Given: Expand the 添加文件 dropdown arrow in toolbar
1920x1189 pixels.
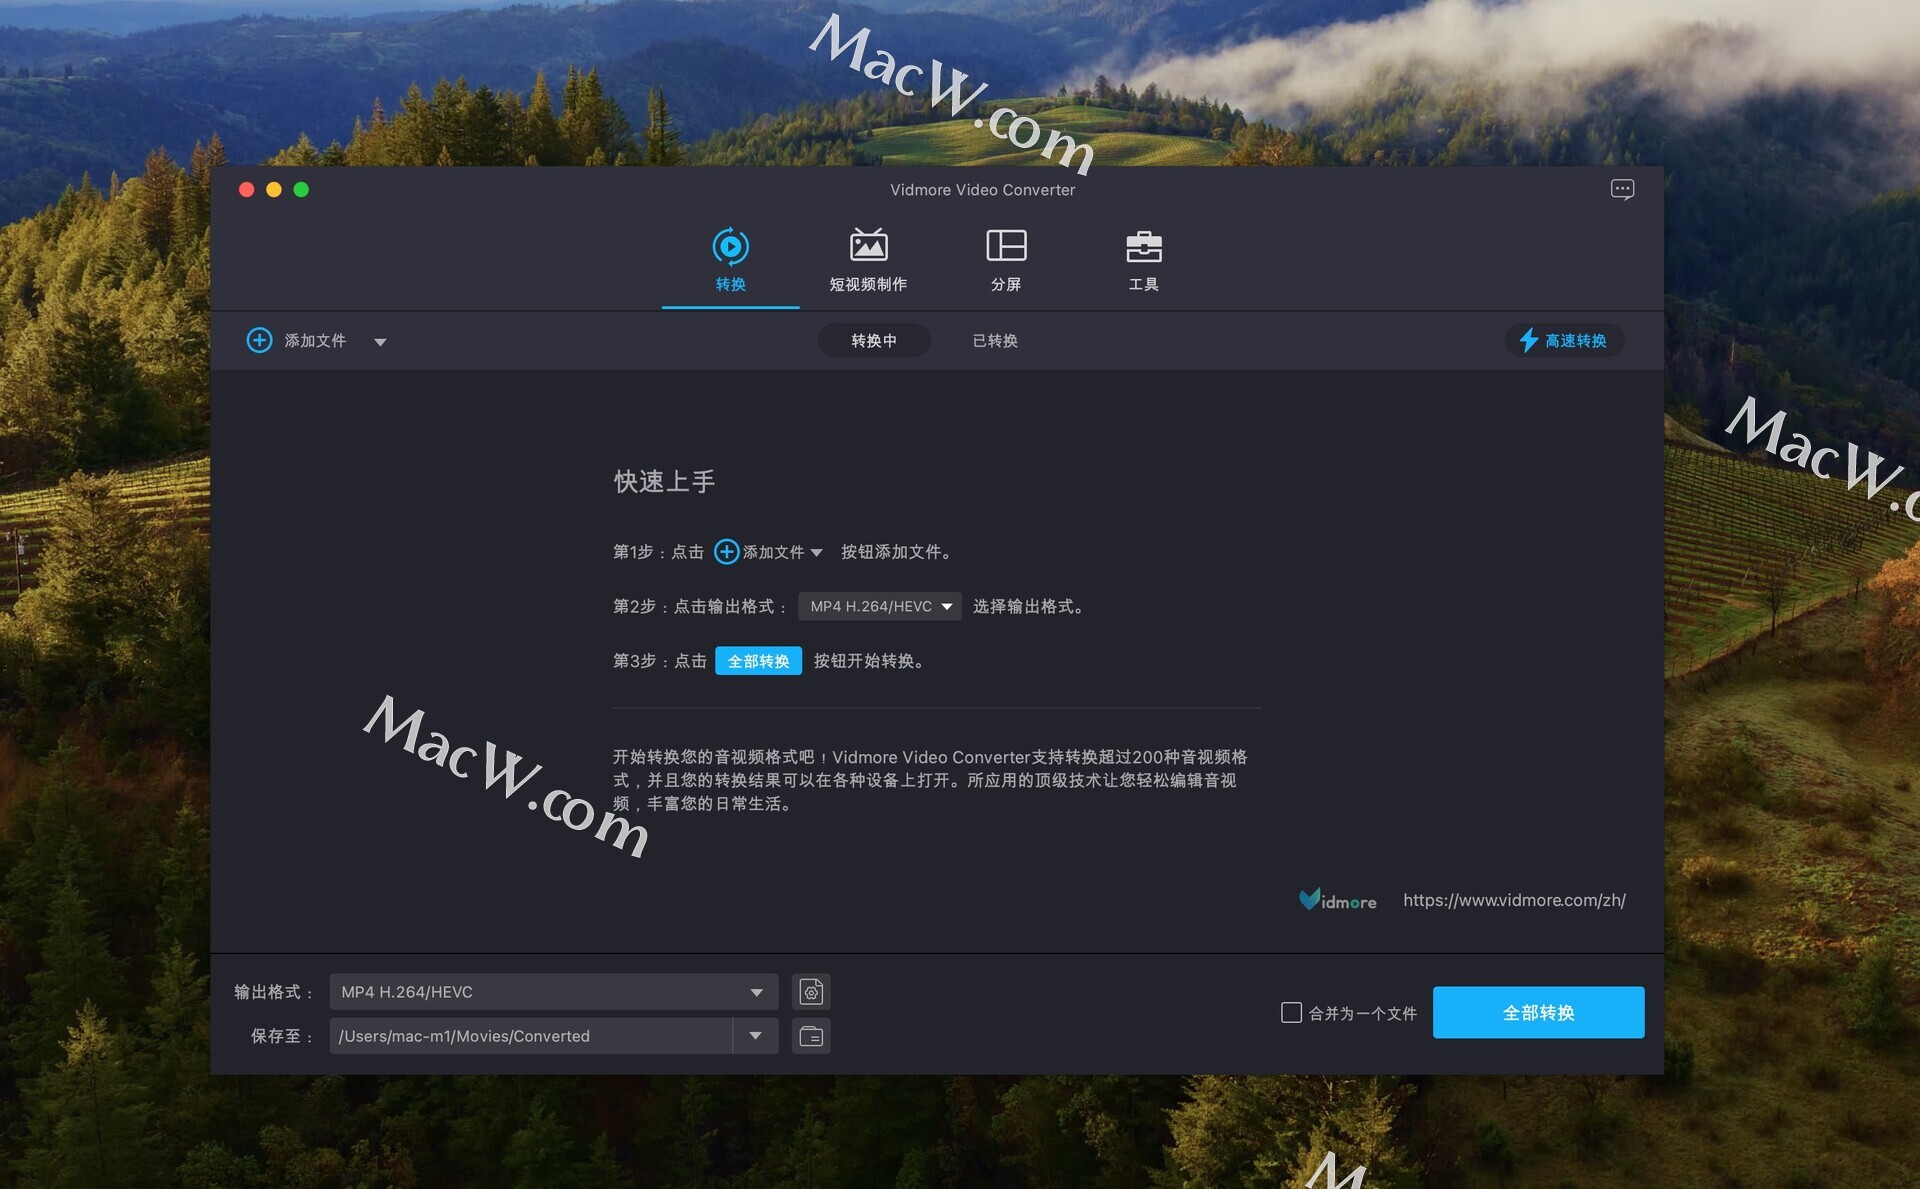Looking at the screenshot, I should click(x=380, y=342).
